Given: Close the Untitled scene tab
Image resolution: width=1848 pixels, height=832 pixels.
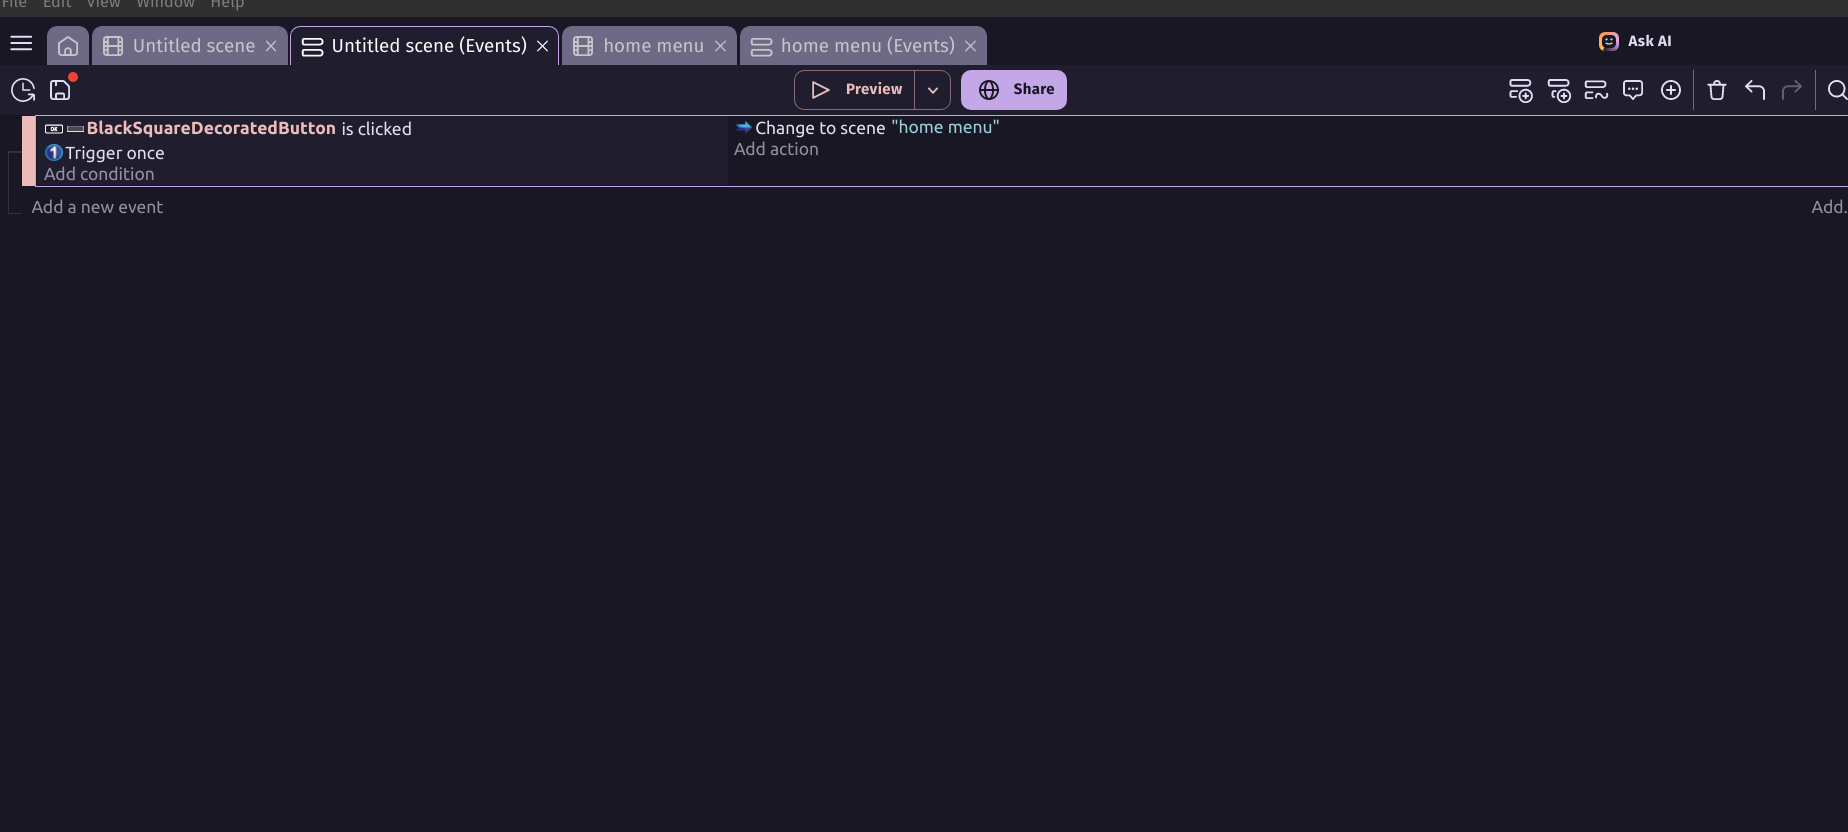Looking at the screenshot, I should point(271,46).
